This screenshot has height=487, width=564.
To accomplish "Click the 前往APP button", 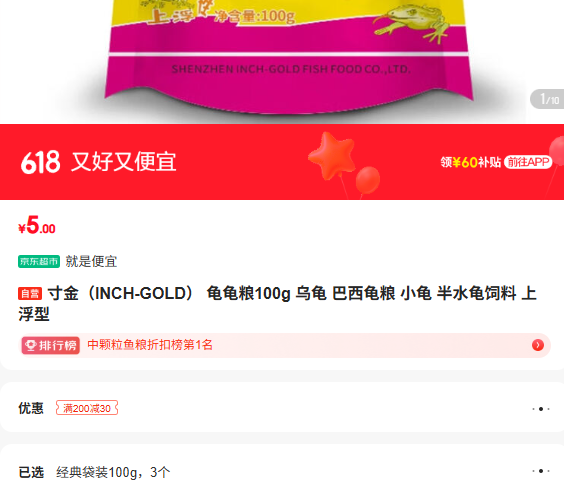I will tap(528, 162).
